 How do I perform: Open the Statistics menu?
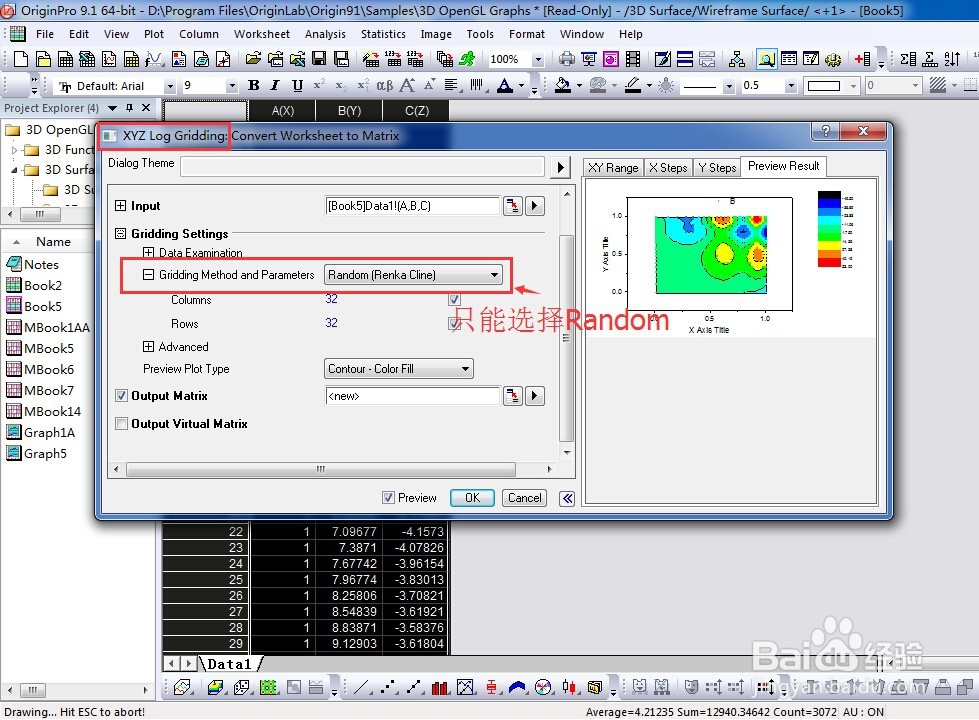383,34
